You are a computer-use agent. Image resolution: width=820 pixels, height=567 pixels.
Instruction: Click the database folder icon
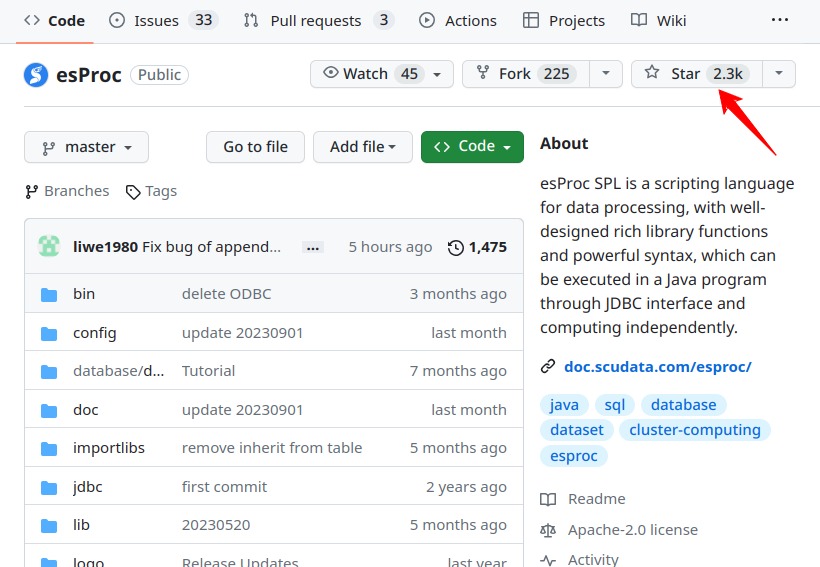click(x=49, y=371)
